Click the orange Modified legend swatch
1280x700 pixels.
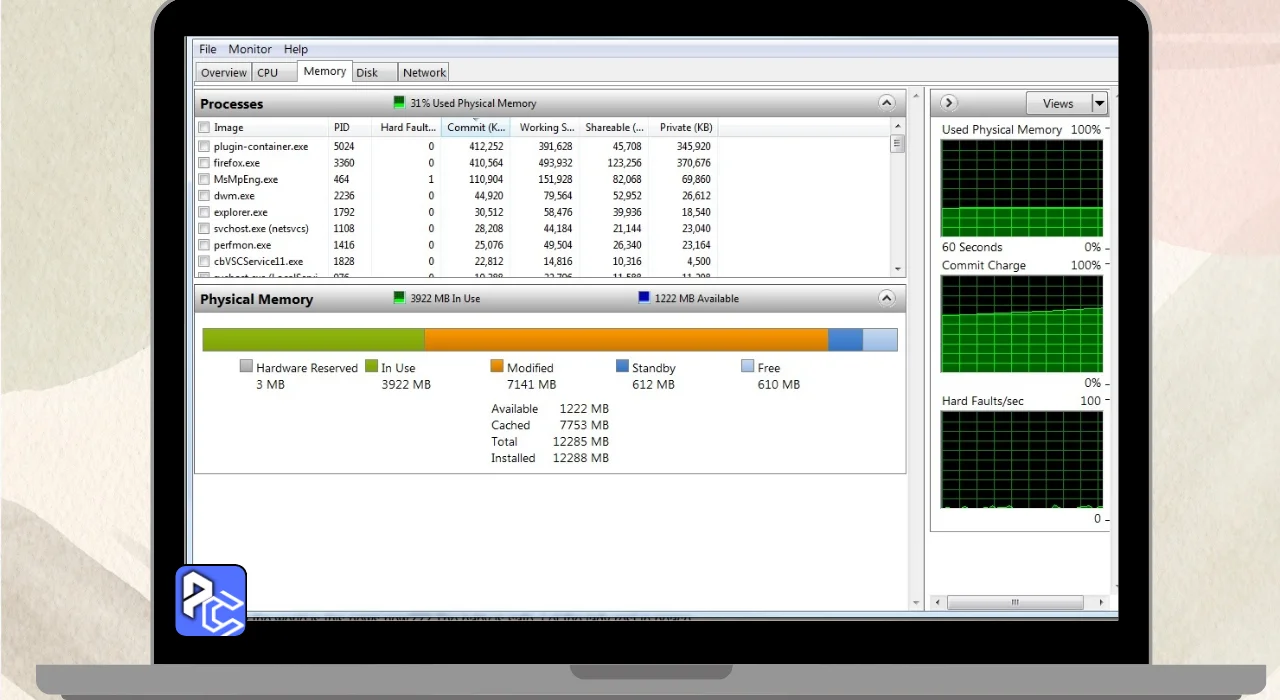tap(497, 366)
